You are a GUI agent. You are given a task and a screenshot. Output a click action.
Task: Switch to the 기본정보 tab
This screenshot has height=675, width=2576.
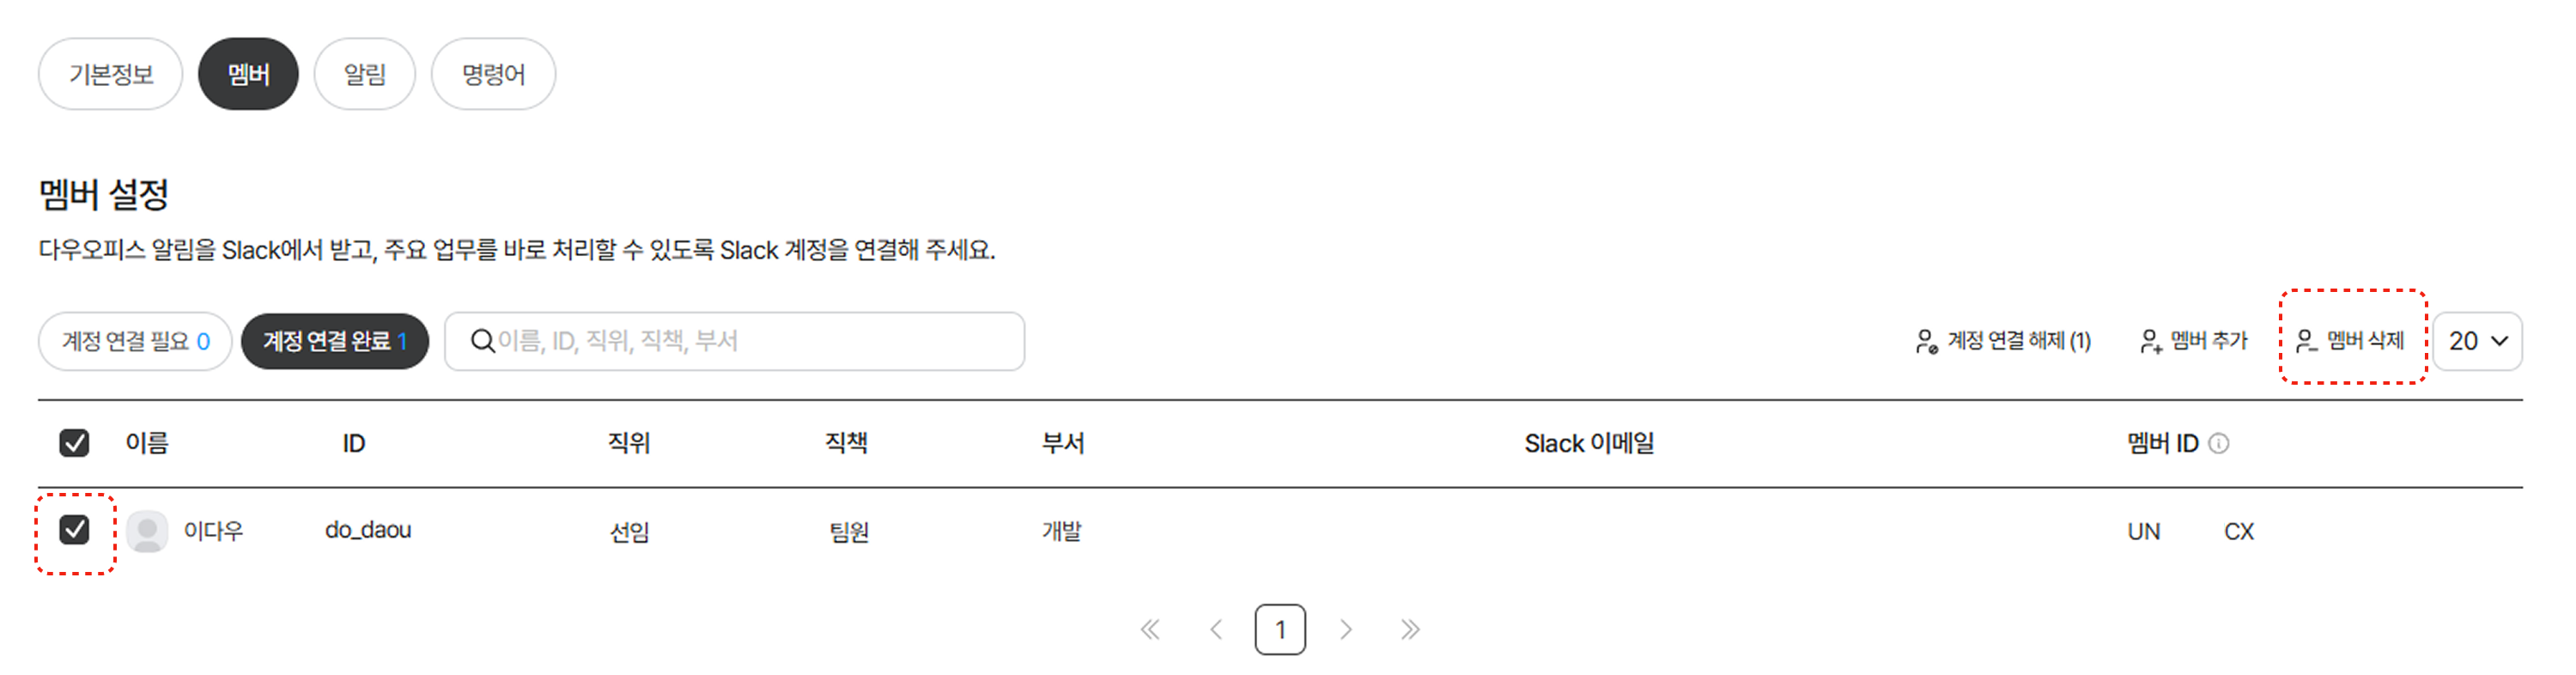[111, 74]
